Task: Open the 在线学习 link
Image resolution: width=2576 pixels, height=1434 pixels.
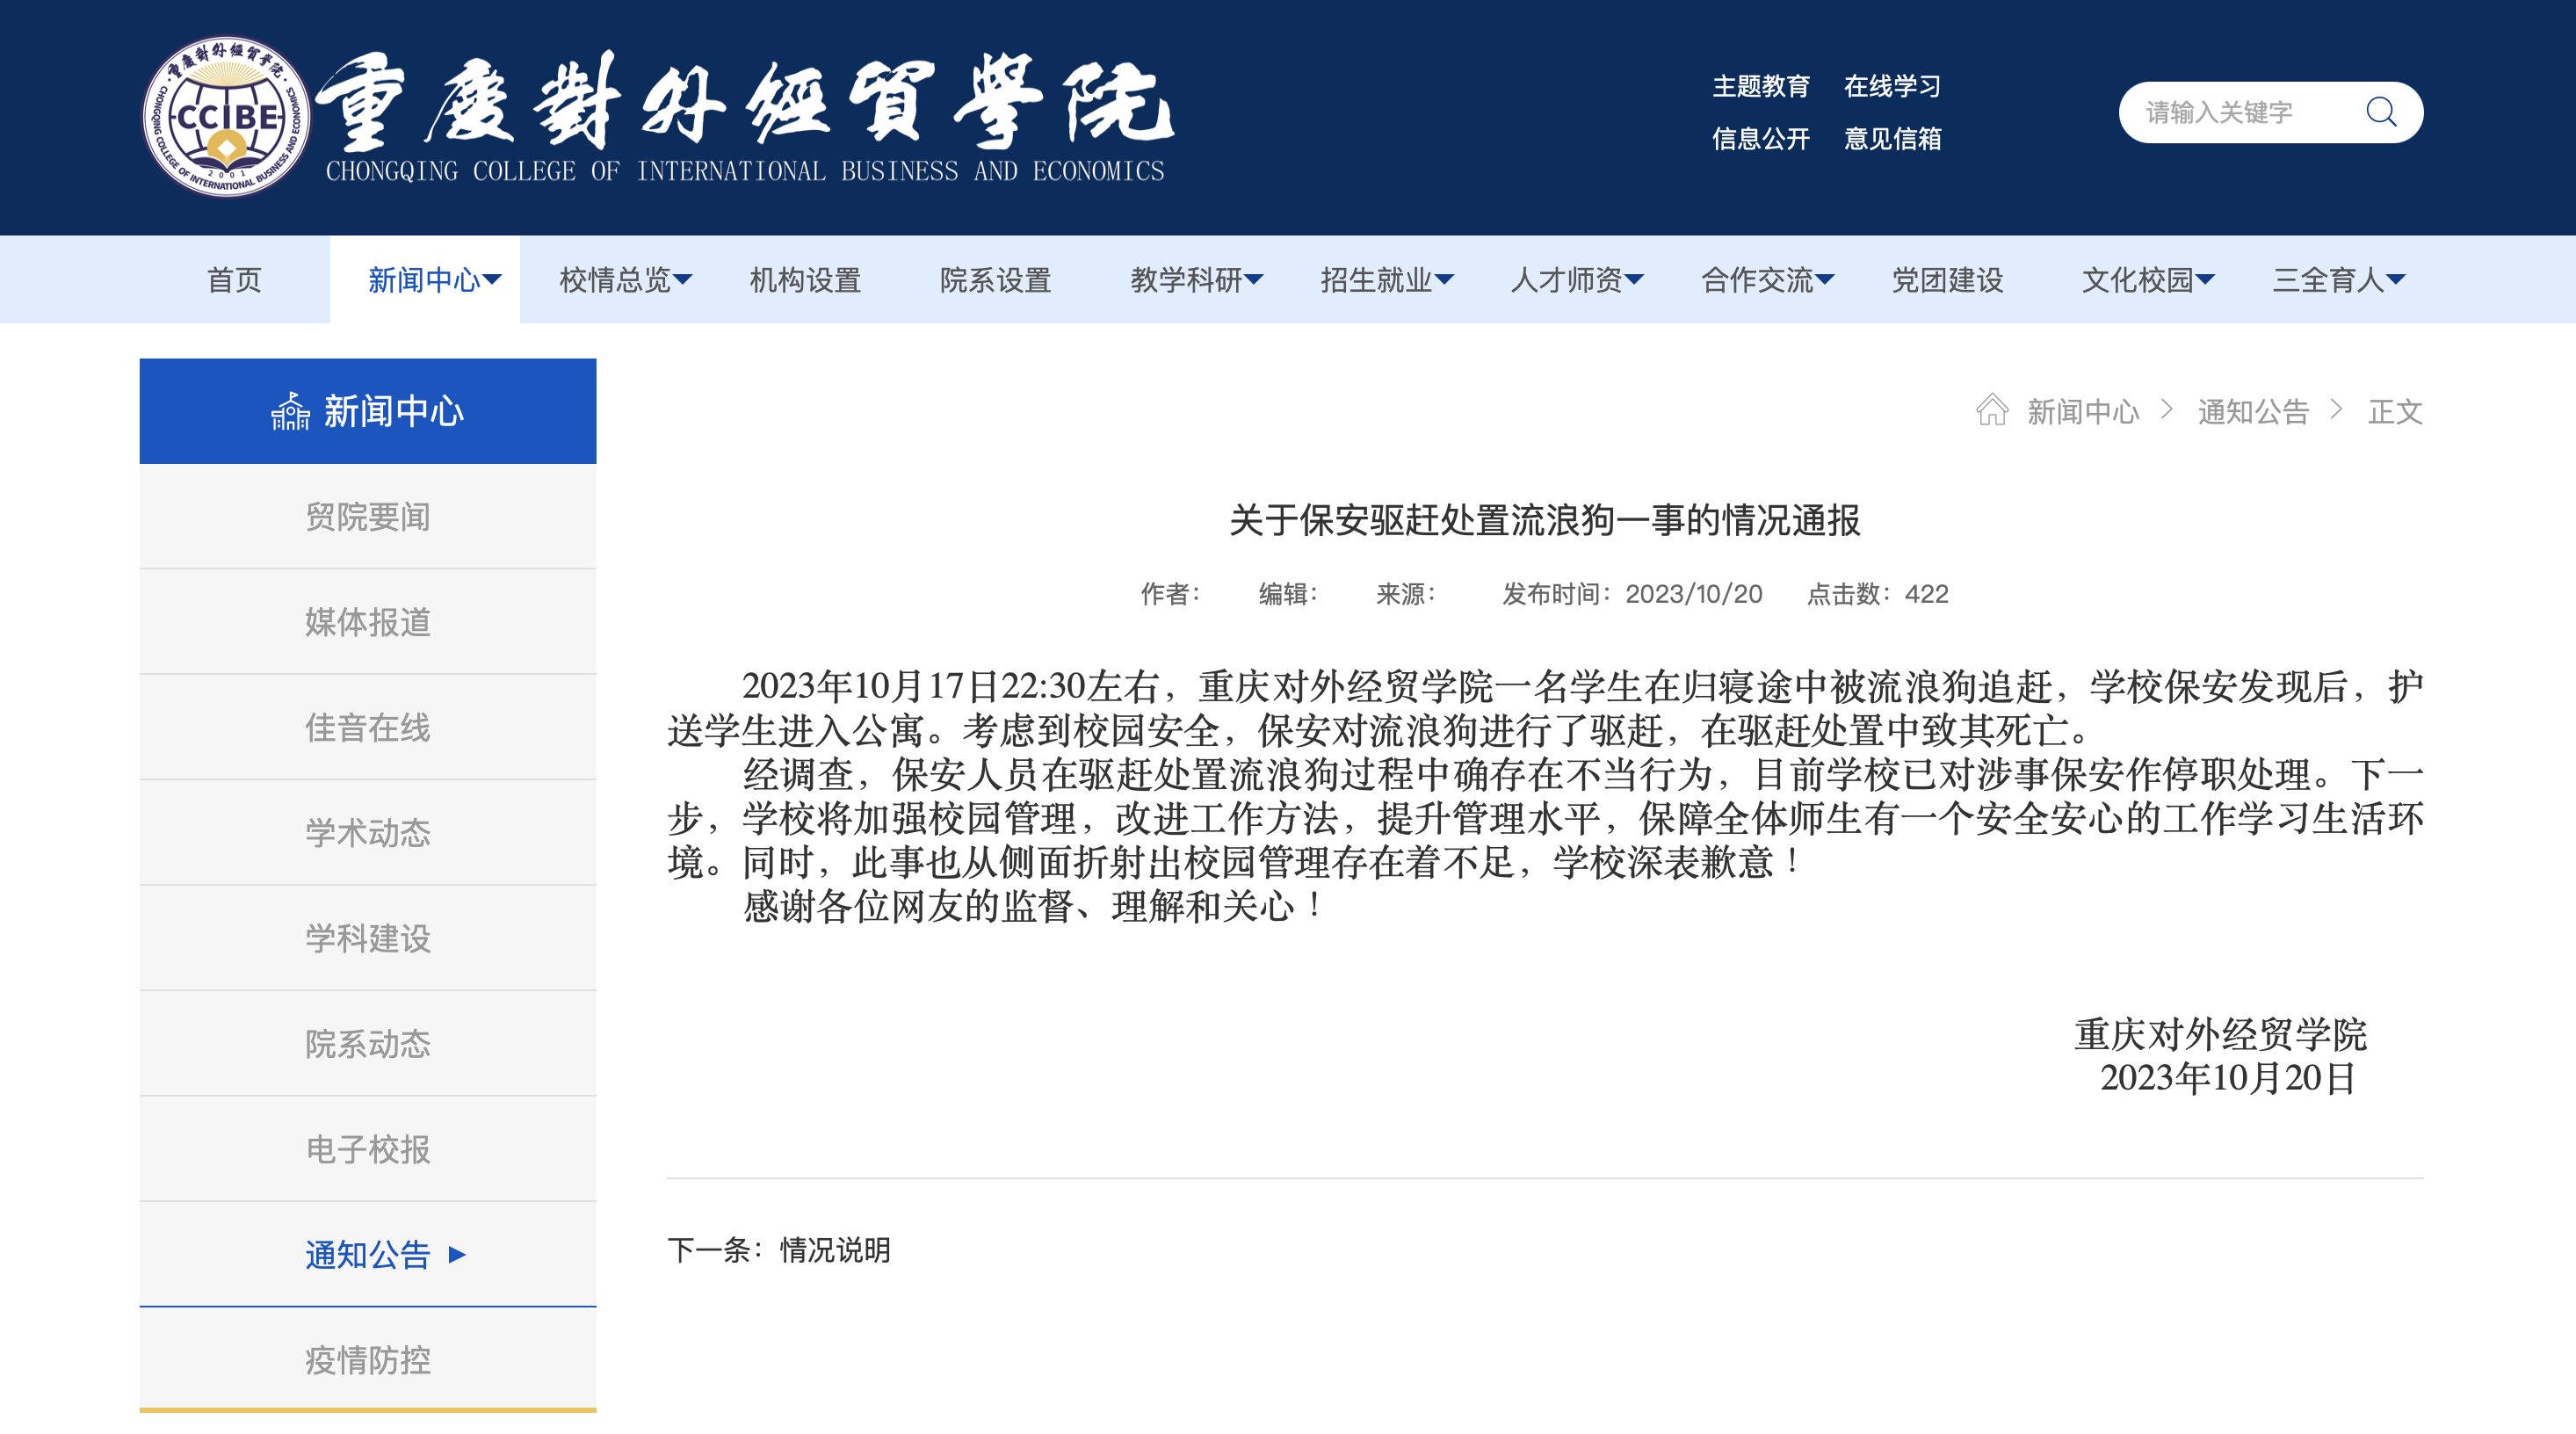Action: point(1893,86)
